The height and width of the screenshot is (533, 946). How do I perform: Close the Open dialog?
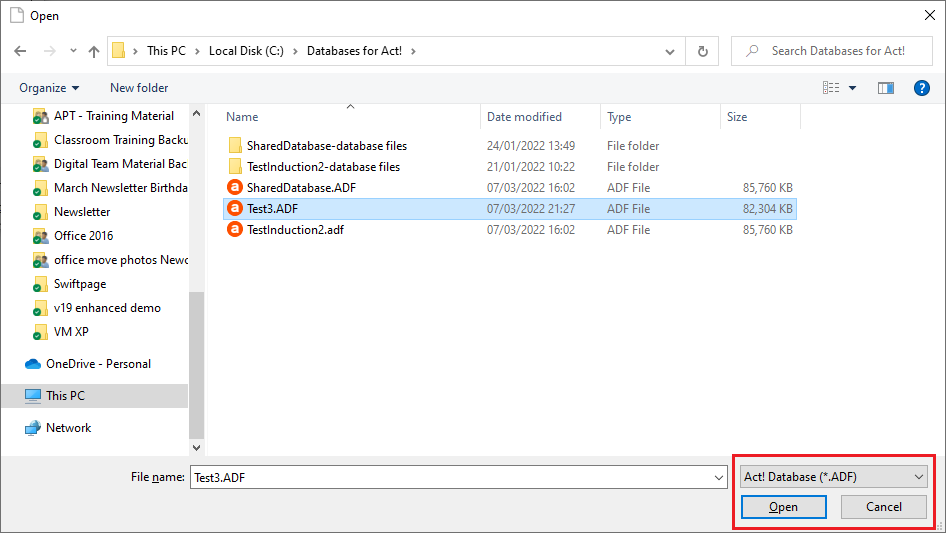[x=930, y=15]
